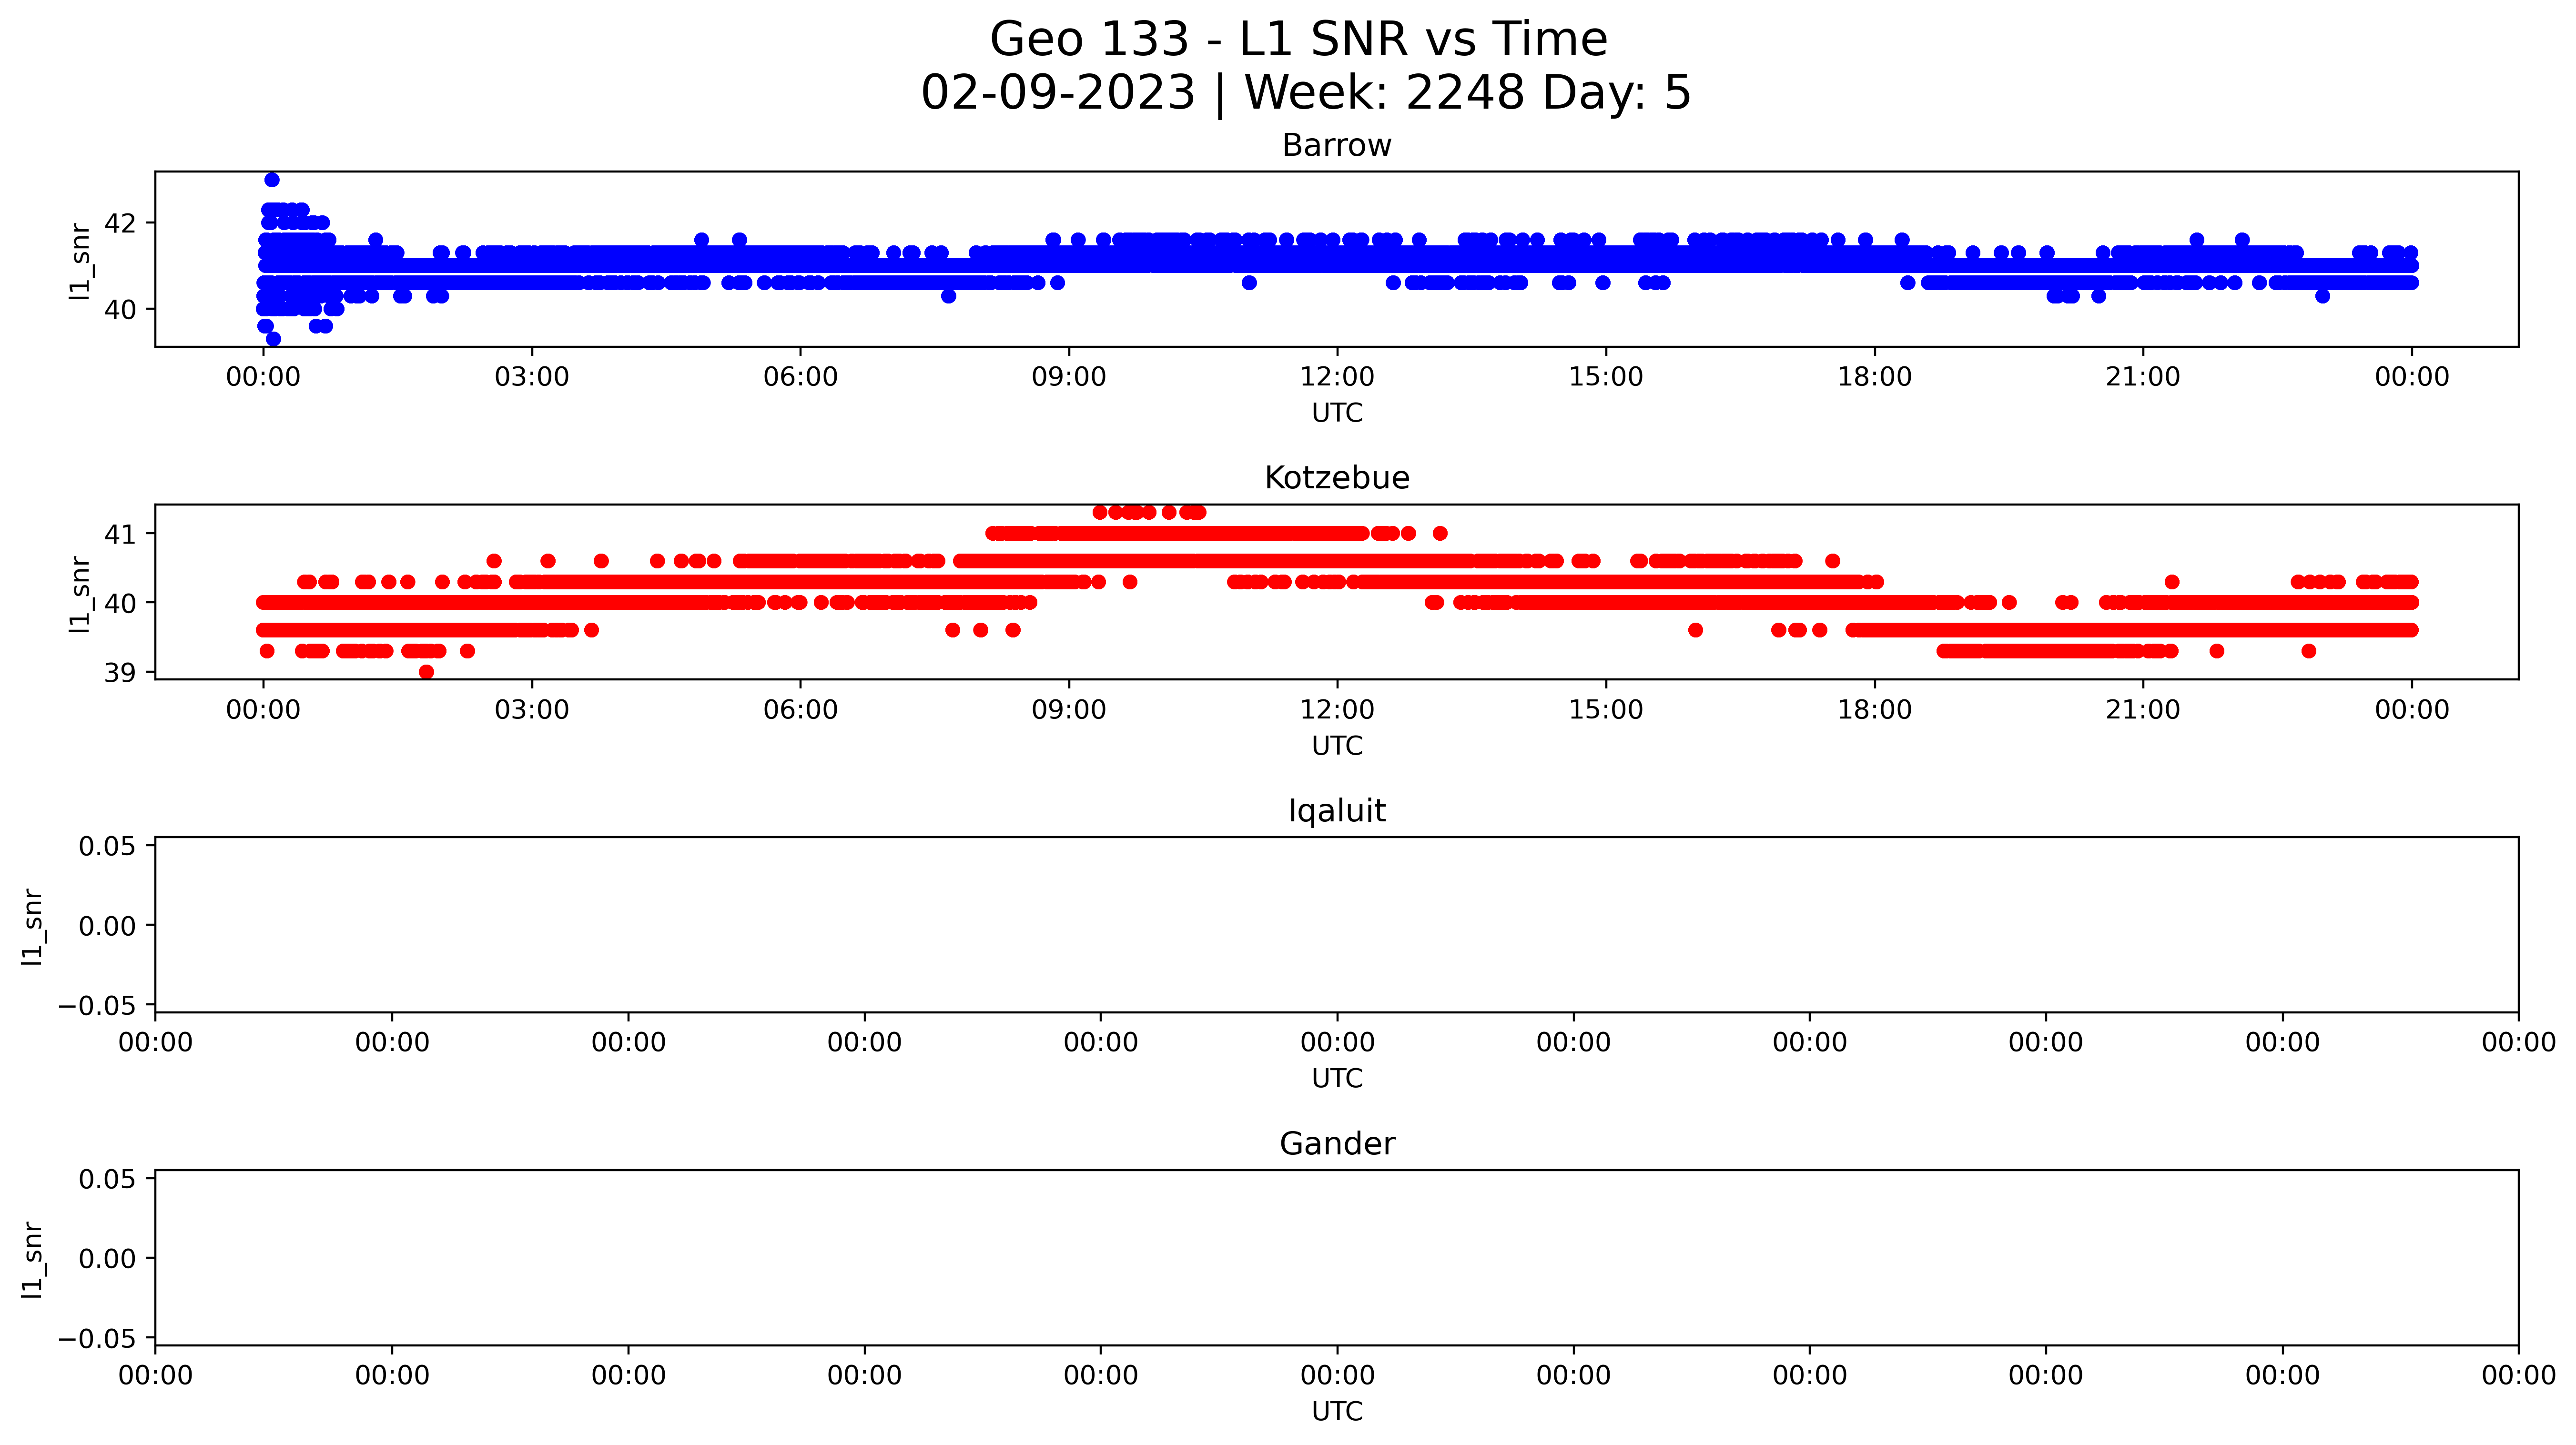Click the '21:00' x-axis tick under the Barrow plot
The width and height of the screenshot is (2576, 1445).
click(x=2143, y=377)
